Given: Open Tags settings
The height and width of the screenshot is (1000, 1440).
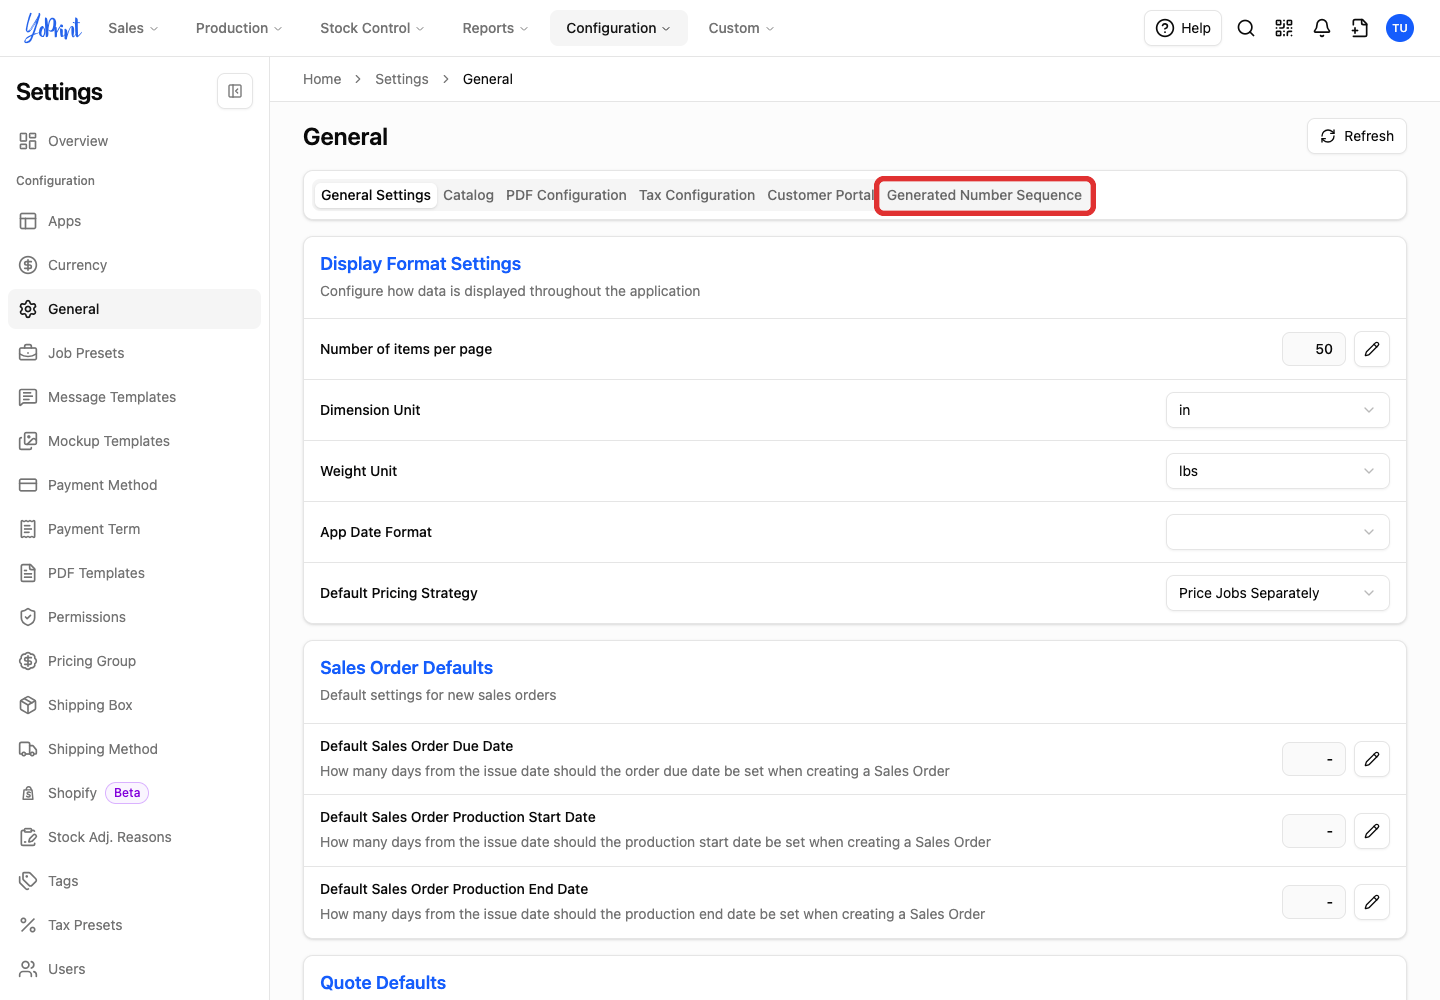Looking at the screenshot, I should pos(134,881).
